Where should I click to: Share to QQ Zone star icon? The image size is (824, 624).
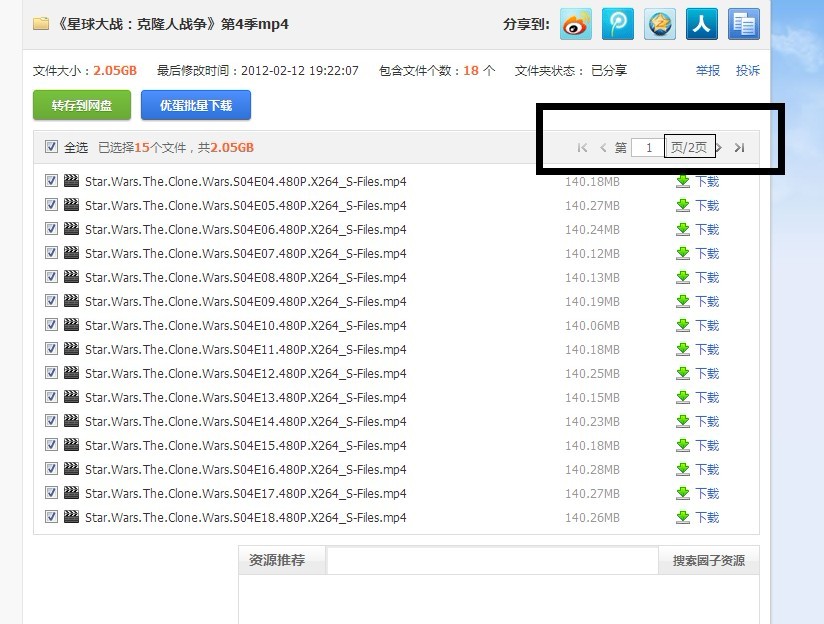pyautogui.click(x=659, y=24)
